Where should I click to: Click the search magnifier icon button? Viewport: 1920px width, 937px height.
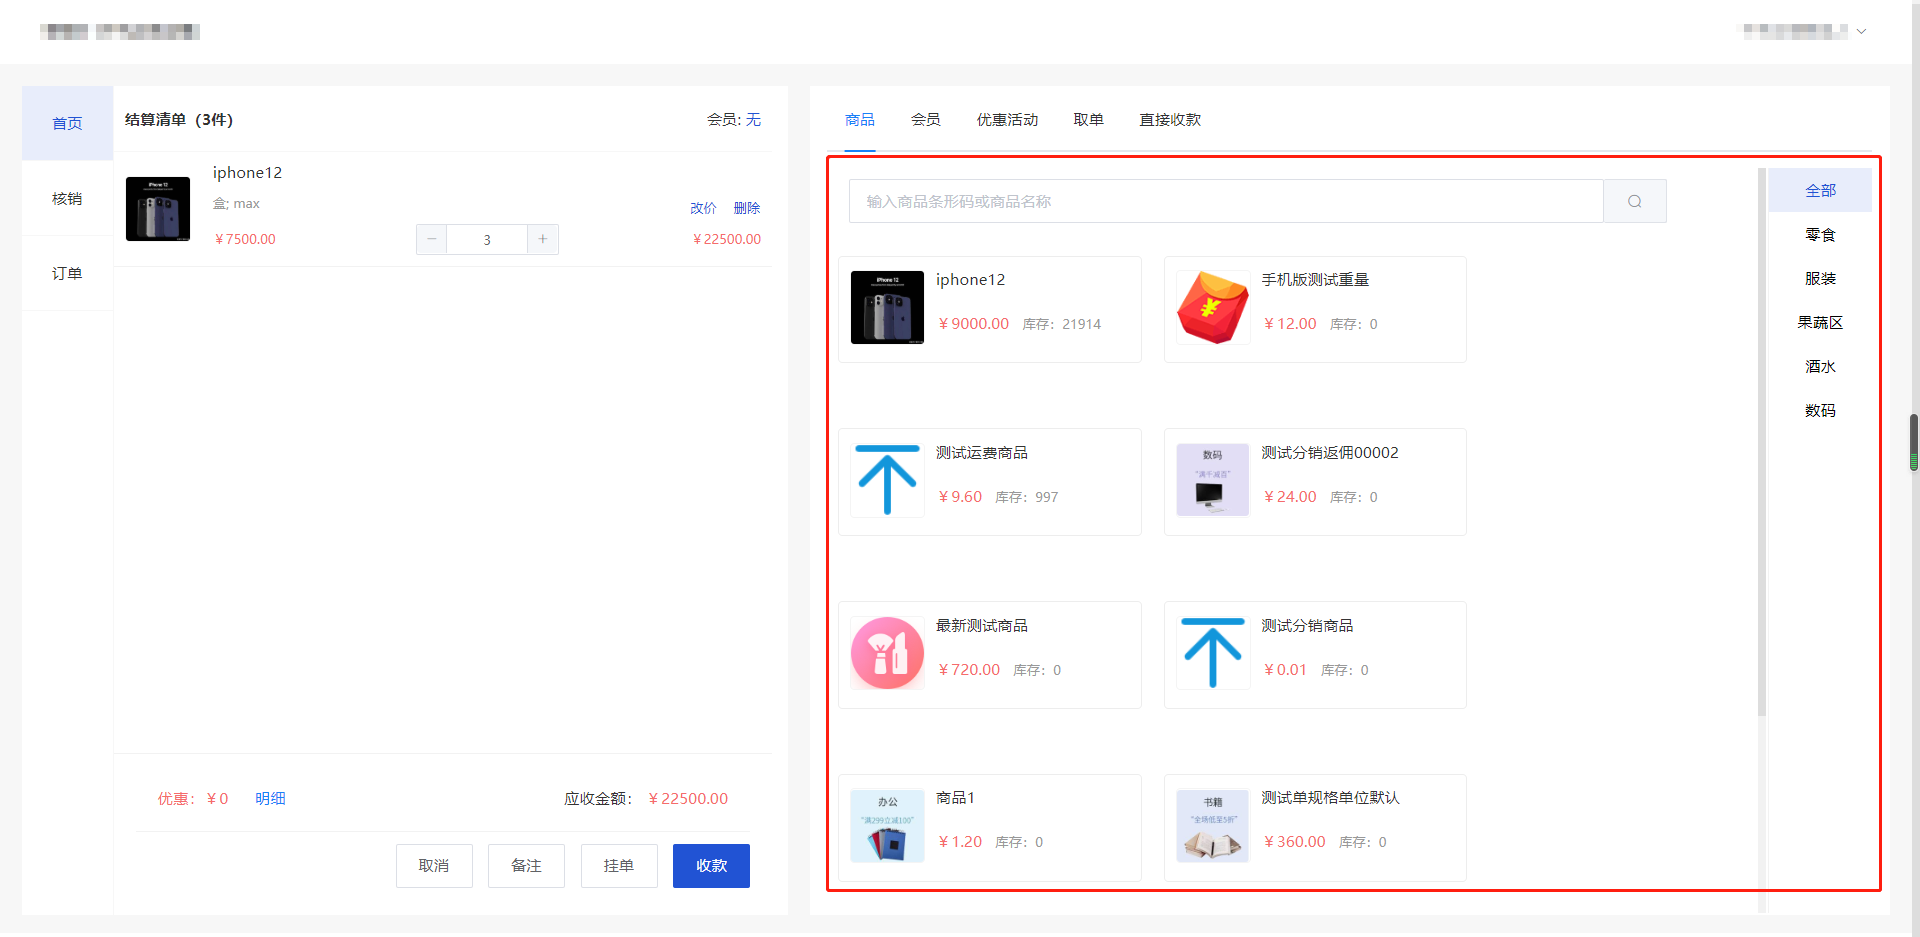(1634, 201)
